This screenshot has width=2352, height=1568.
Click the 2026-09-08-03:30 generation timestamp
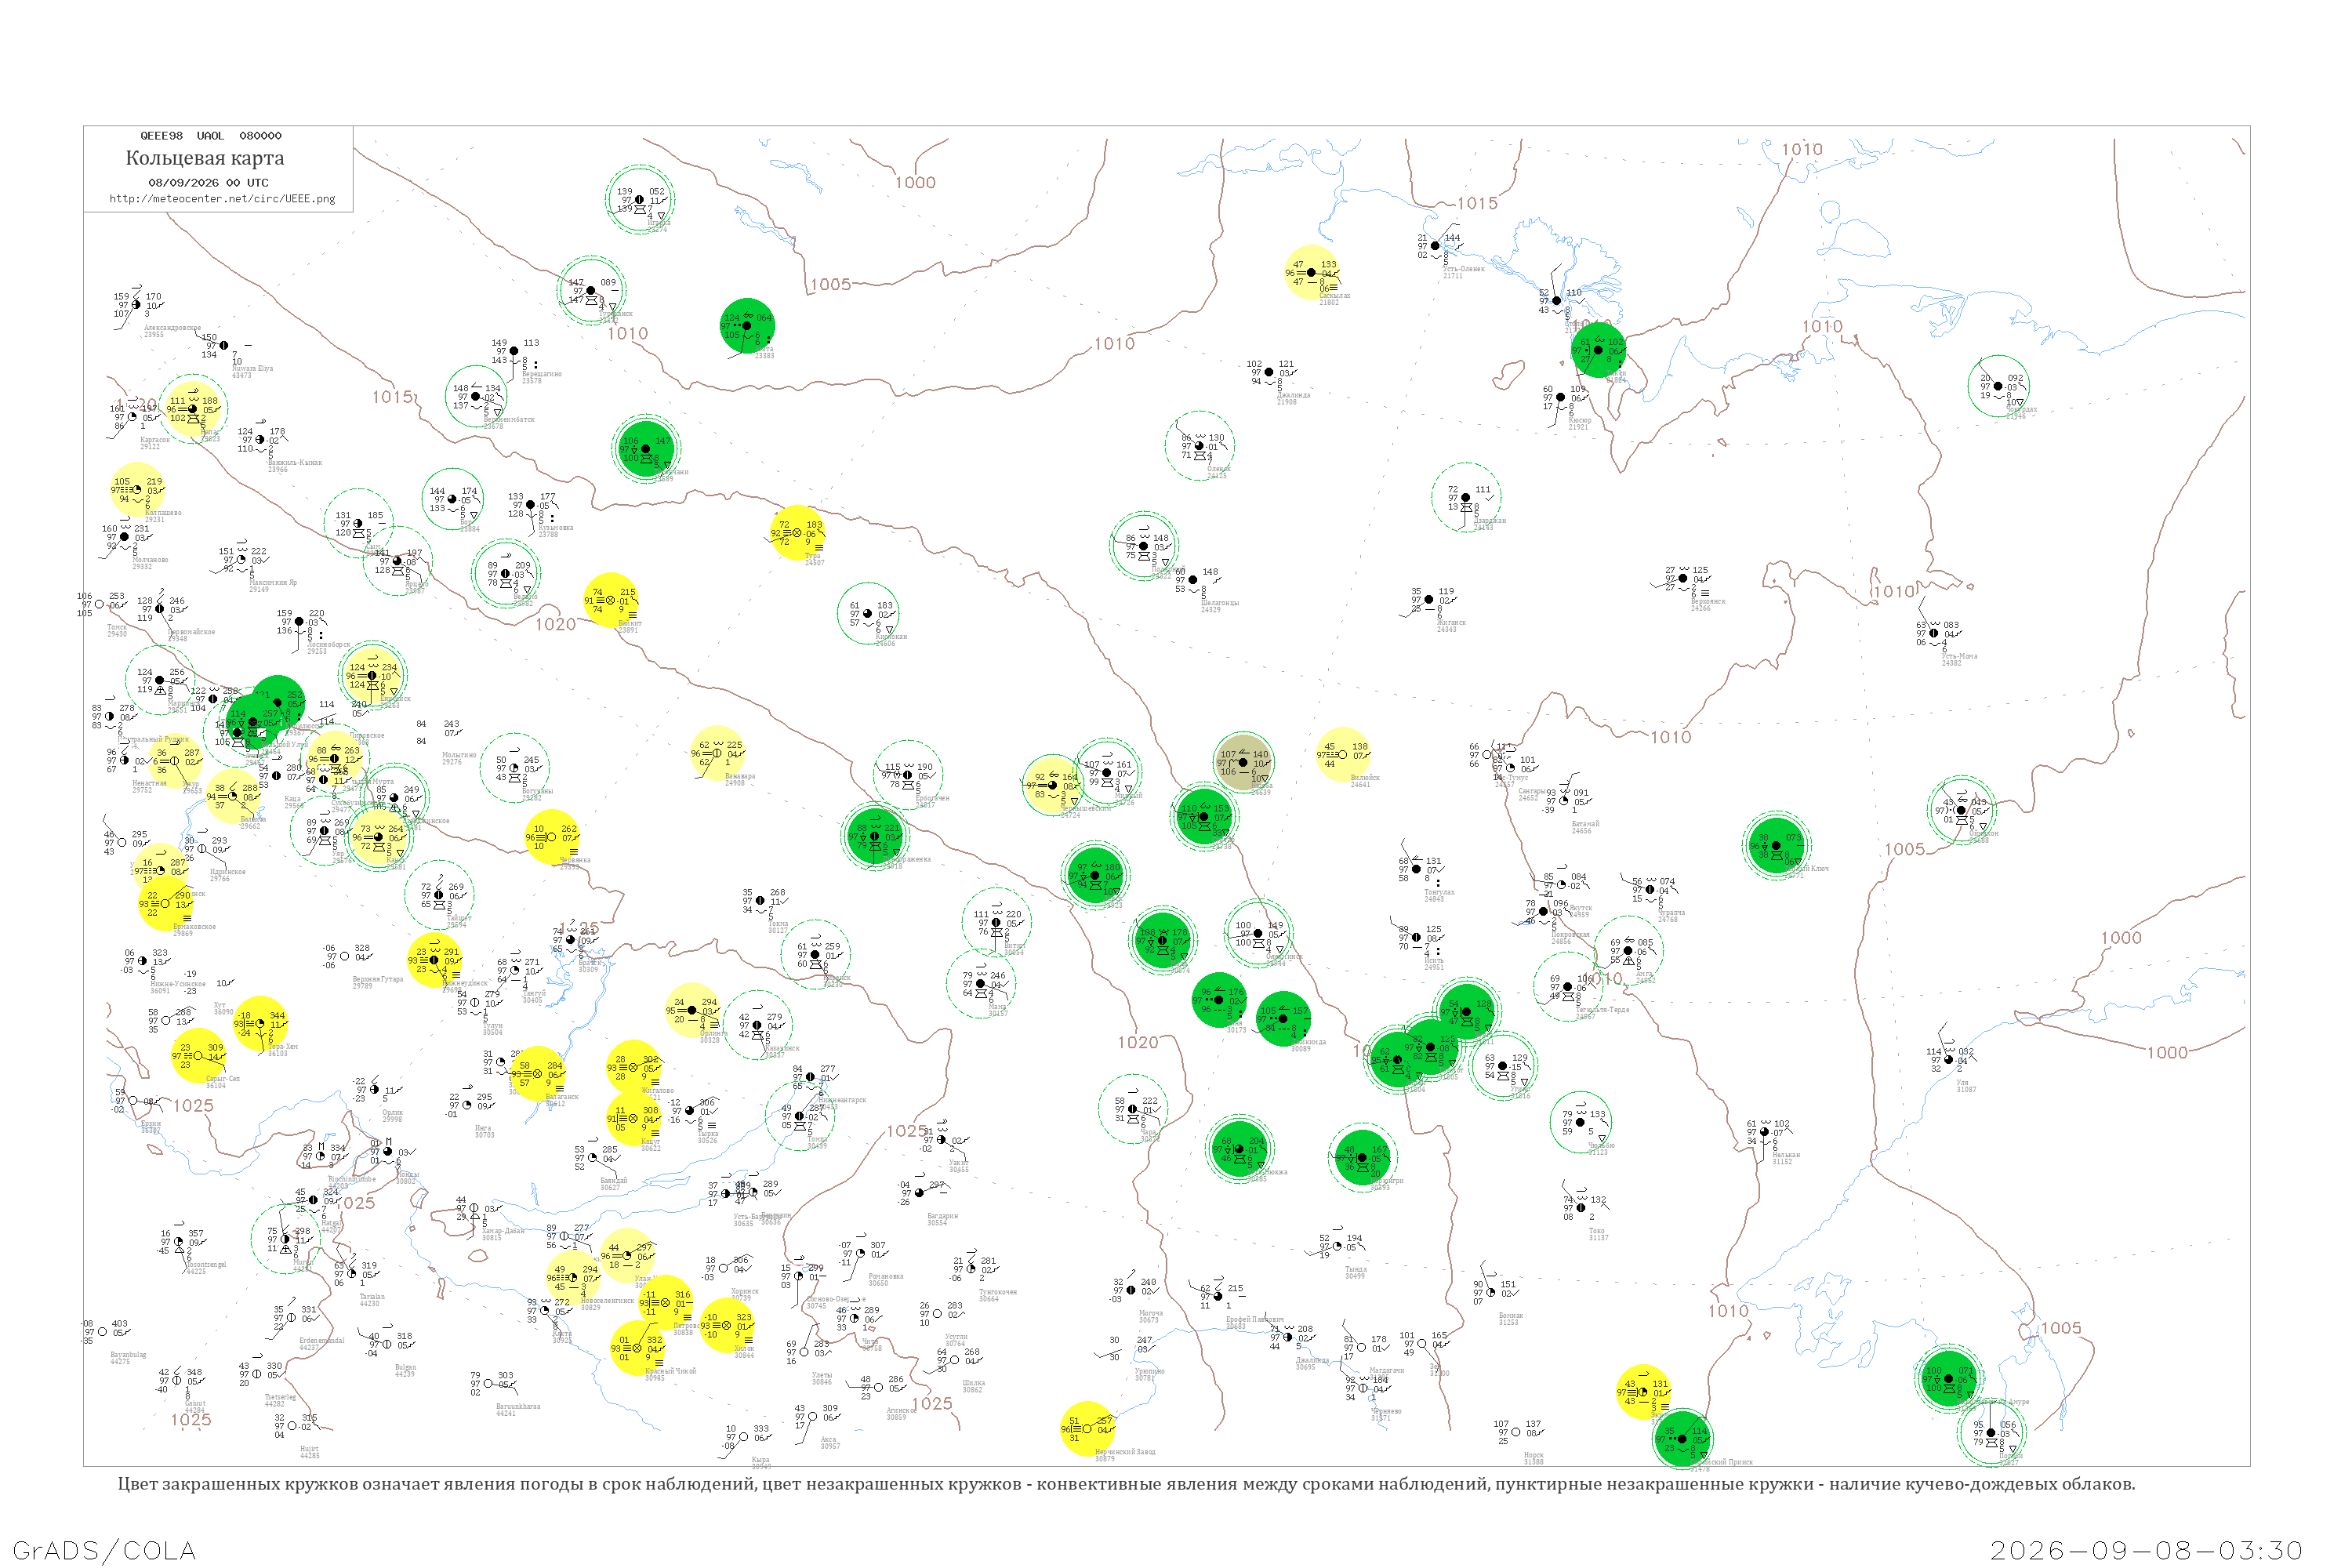[2147, 1550]
